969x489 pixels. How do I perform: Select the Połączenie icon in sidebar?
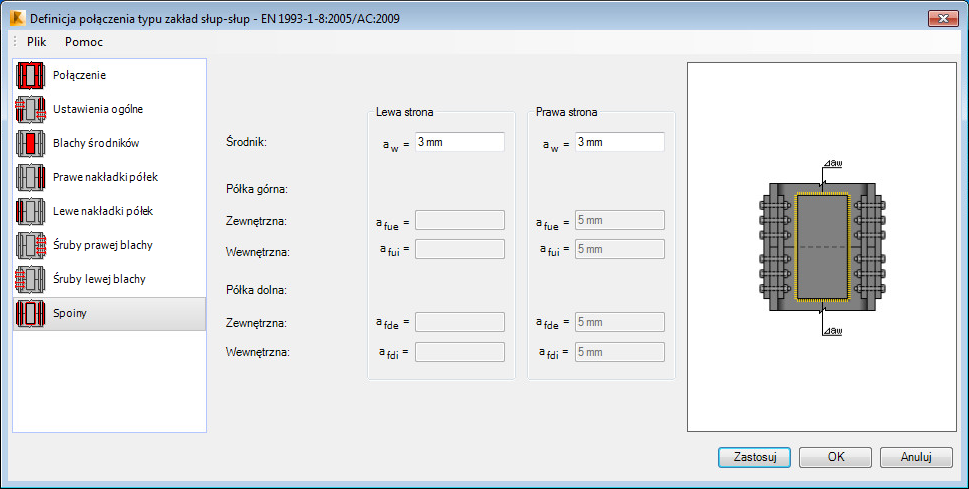click(30, 75)
